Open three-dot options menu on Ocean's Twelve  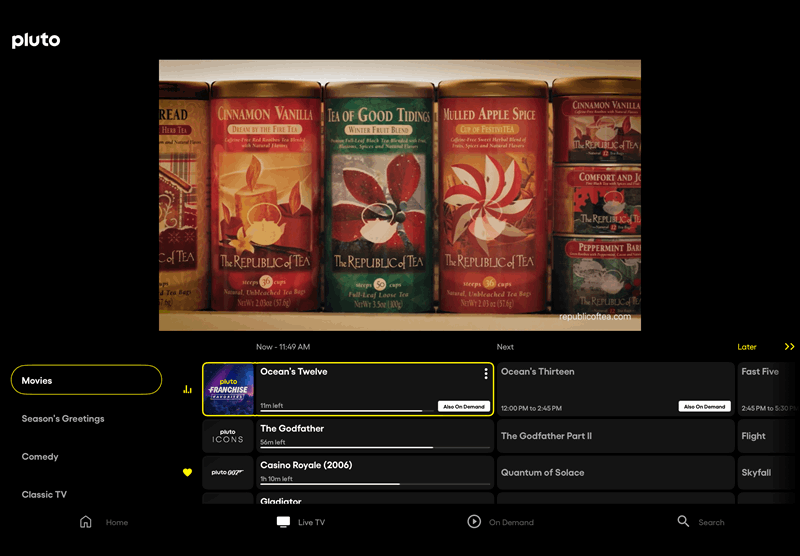click(486, 374)
